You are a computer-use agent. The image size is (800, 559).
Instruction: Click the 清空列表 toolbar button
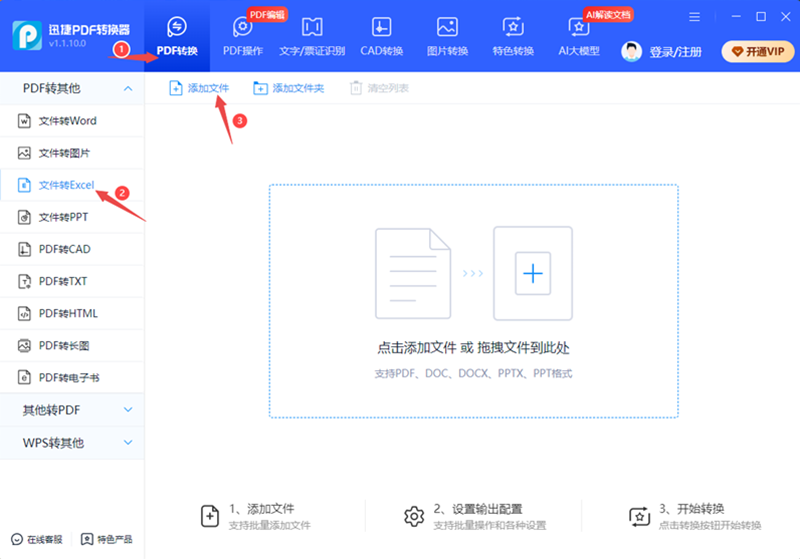pyautogui.click(x=379, y=88)
